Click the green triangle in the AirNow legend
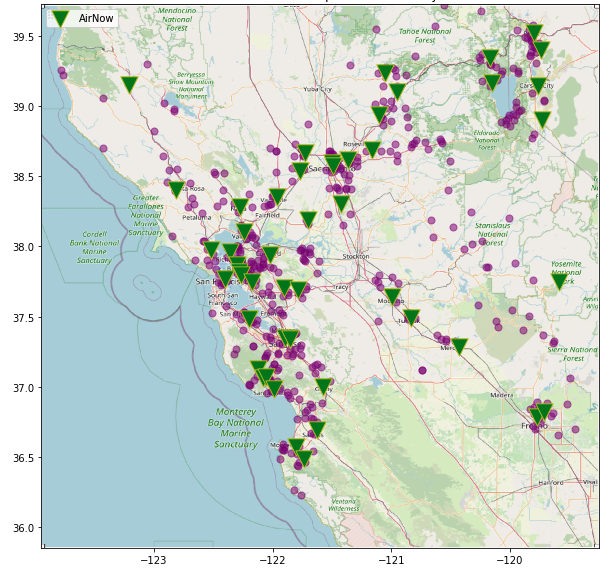This screenshot has width=609, height=572. 60,18
